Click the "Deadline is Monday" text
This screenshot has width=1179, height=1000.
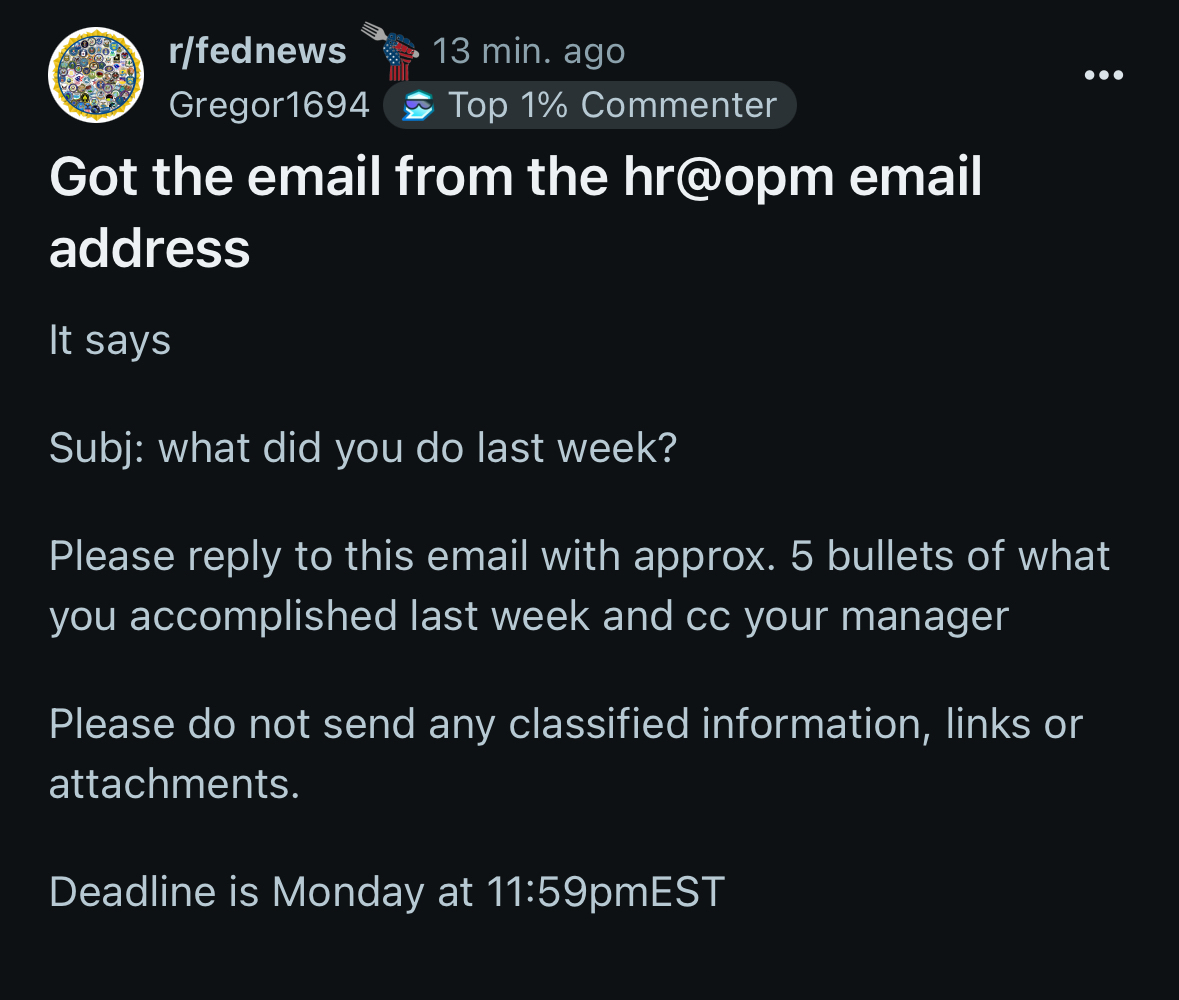pos(236,892)
